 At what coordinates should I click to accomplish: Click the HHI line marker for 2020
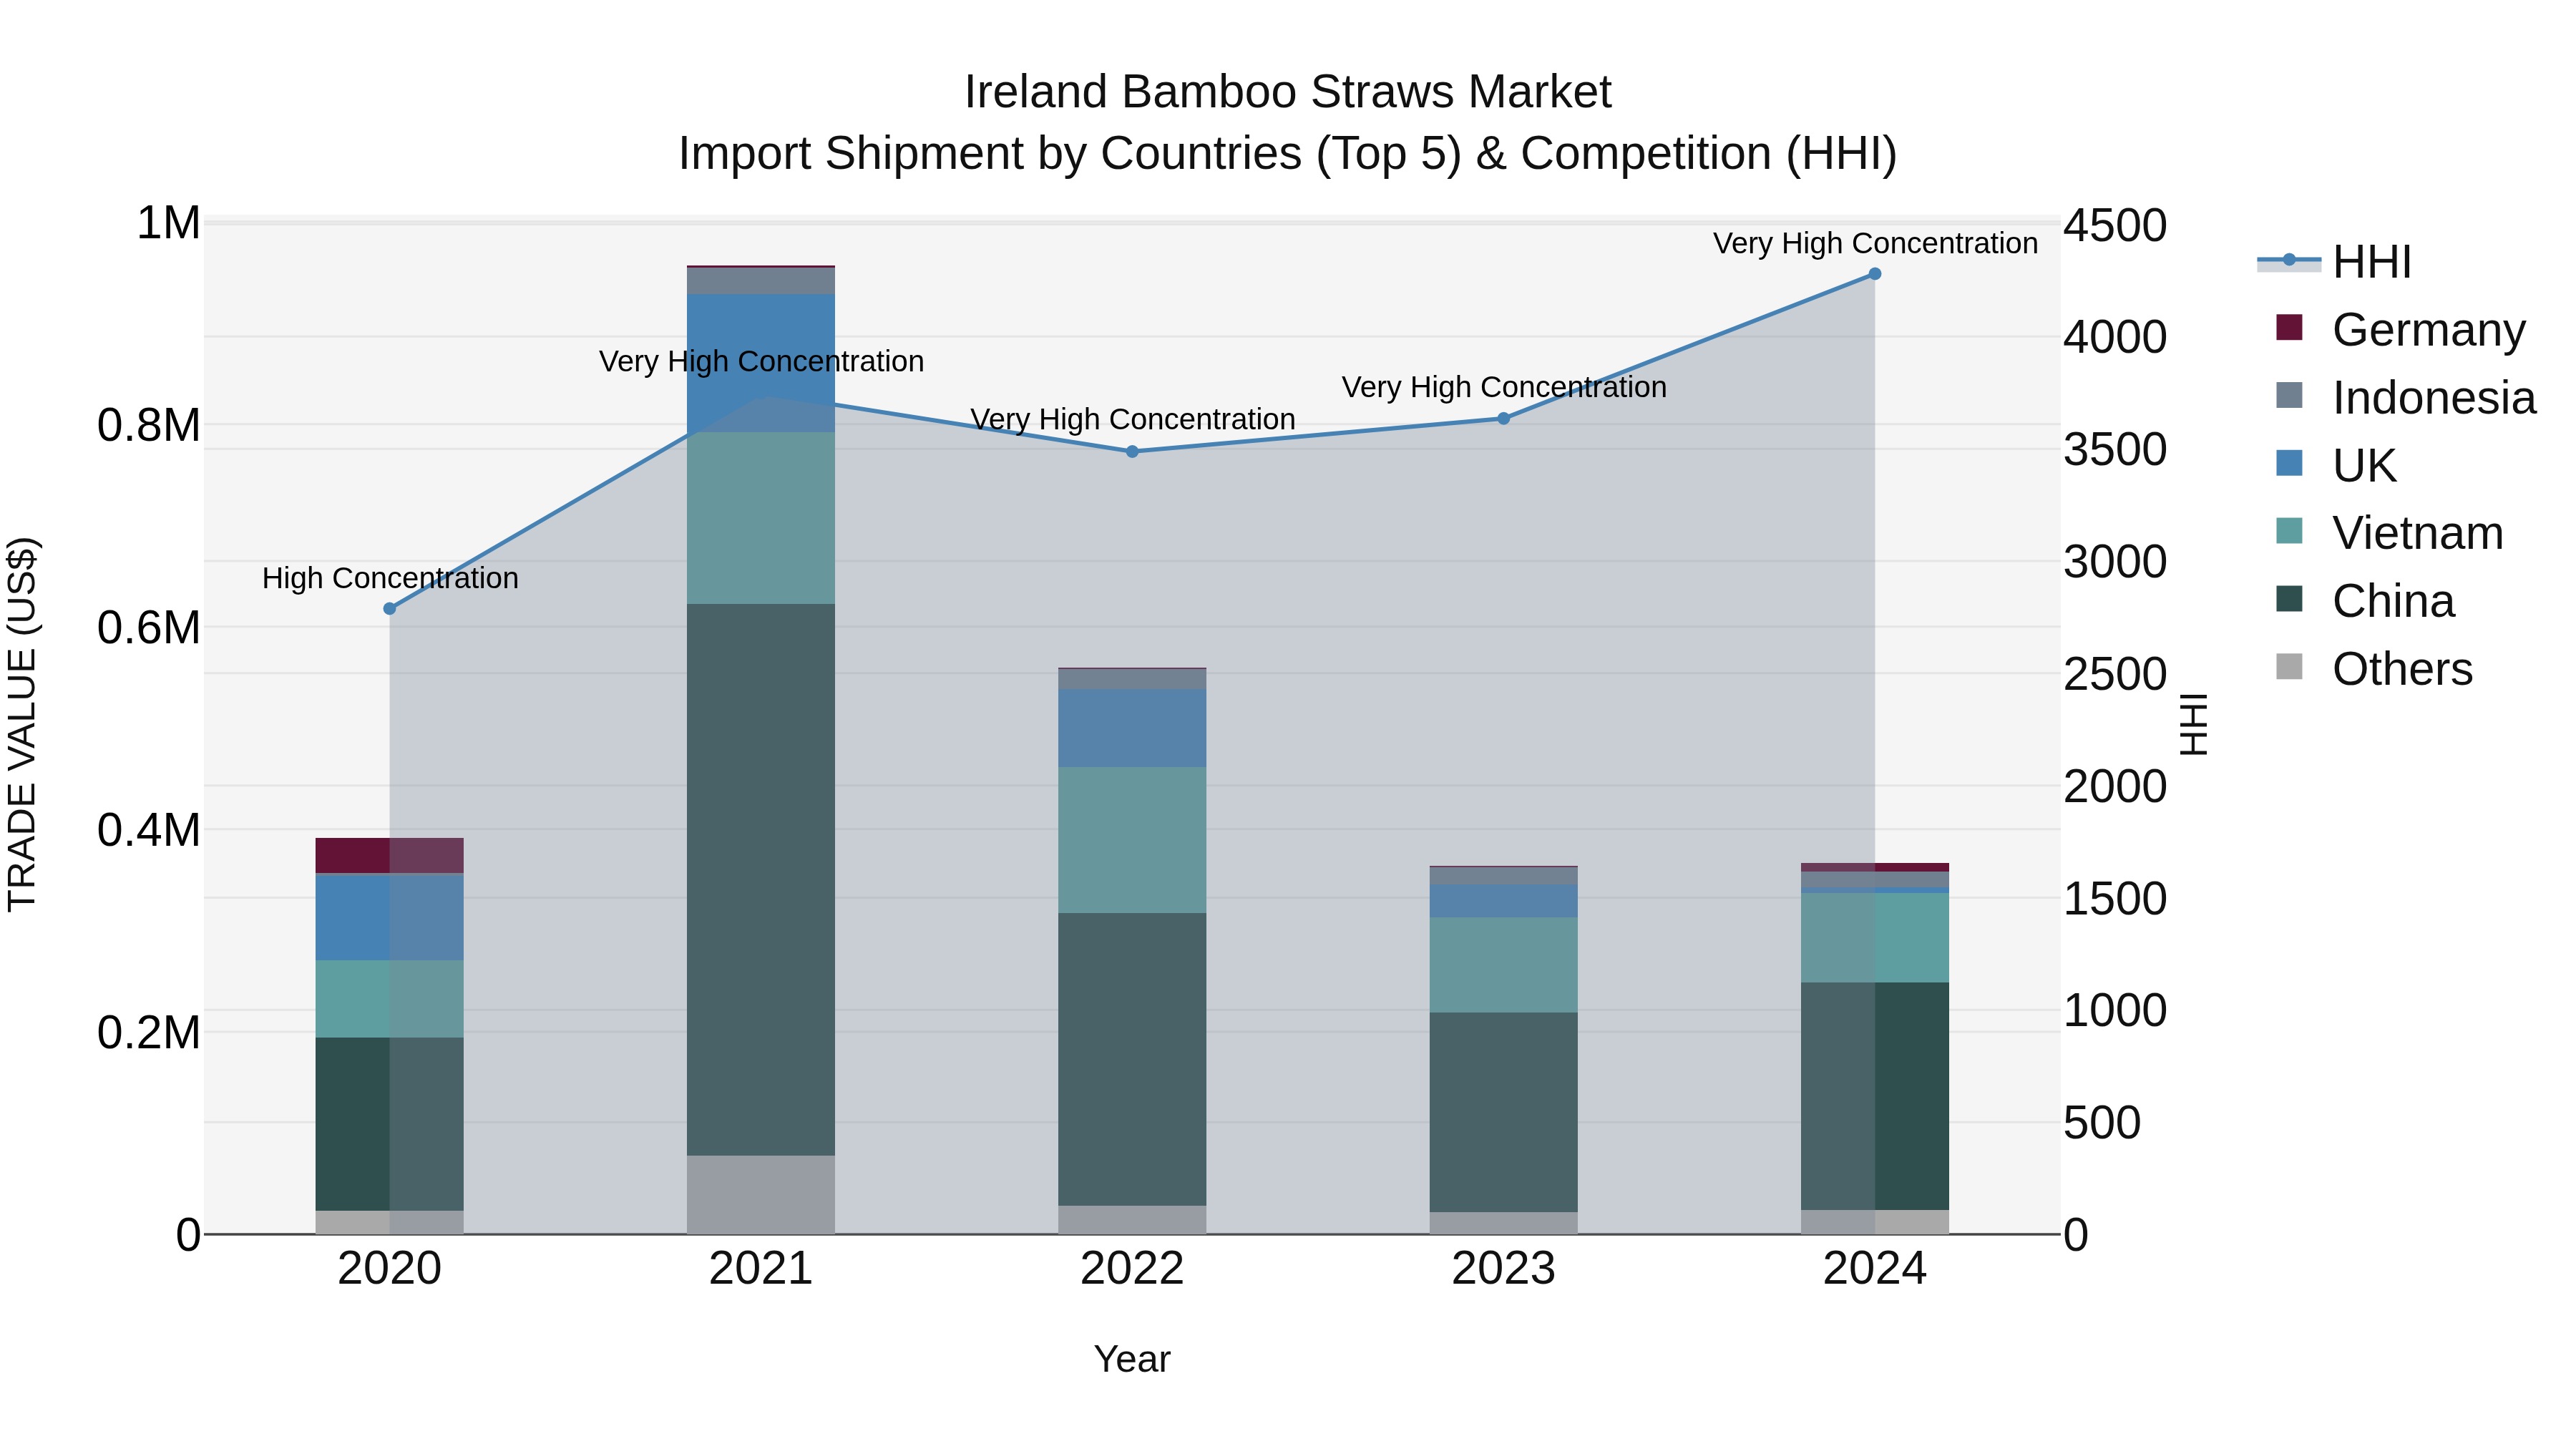tap(390, 608)
